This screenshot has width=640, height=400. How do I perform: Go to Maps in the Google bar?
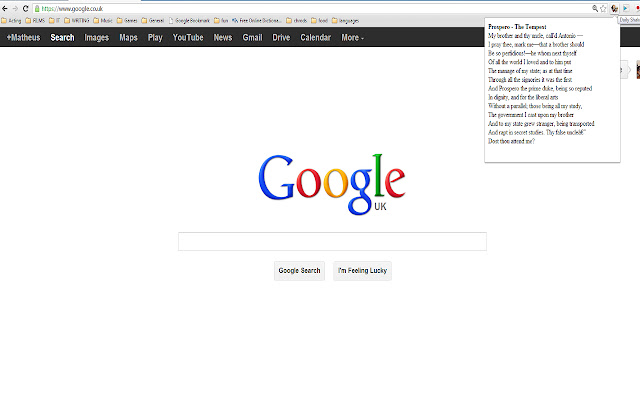pos(128,38)
